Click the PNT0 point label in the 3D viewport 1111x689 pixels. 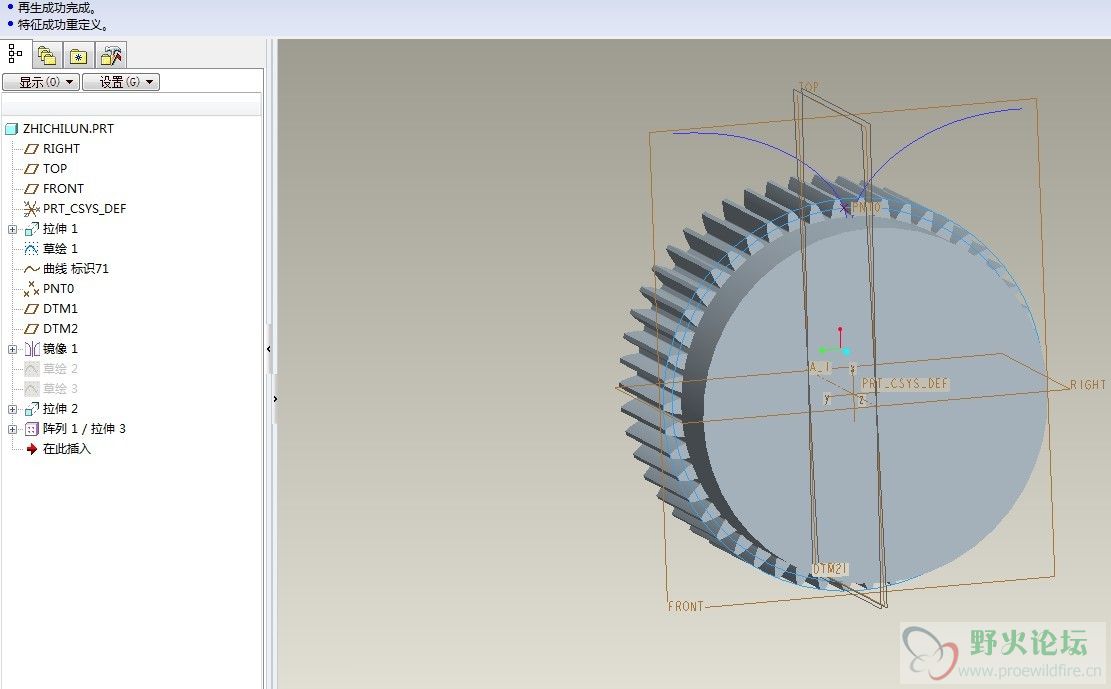[865, 207]
